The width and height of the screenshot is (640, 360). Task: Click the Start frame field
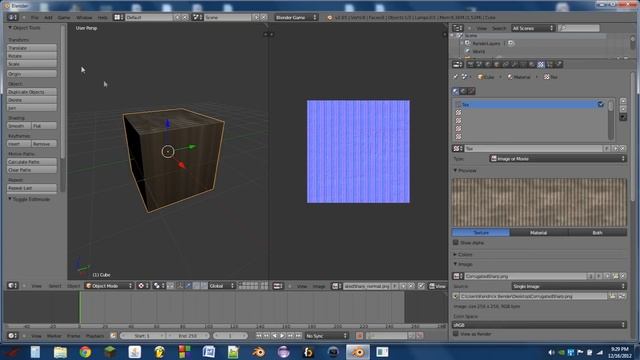[143, 336]
